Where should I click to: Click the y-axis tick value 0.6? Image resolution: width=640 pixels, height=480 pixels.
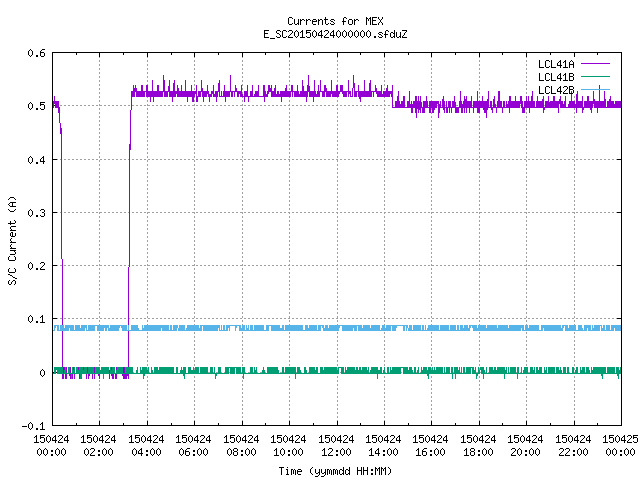[36, 53]
